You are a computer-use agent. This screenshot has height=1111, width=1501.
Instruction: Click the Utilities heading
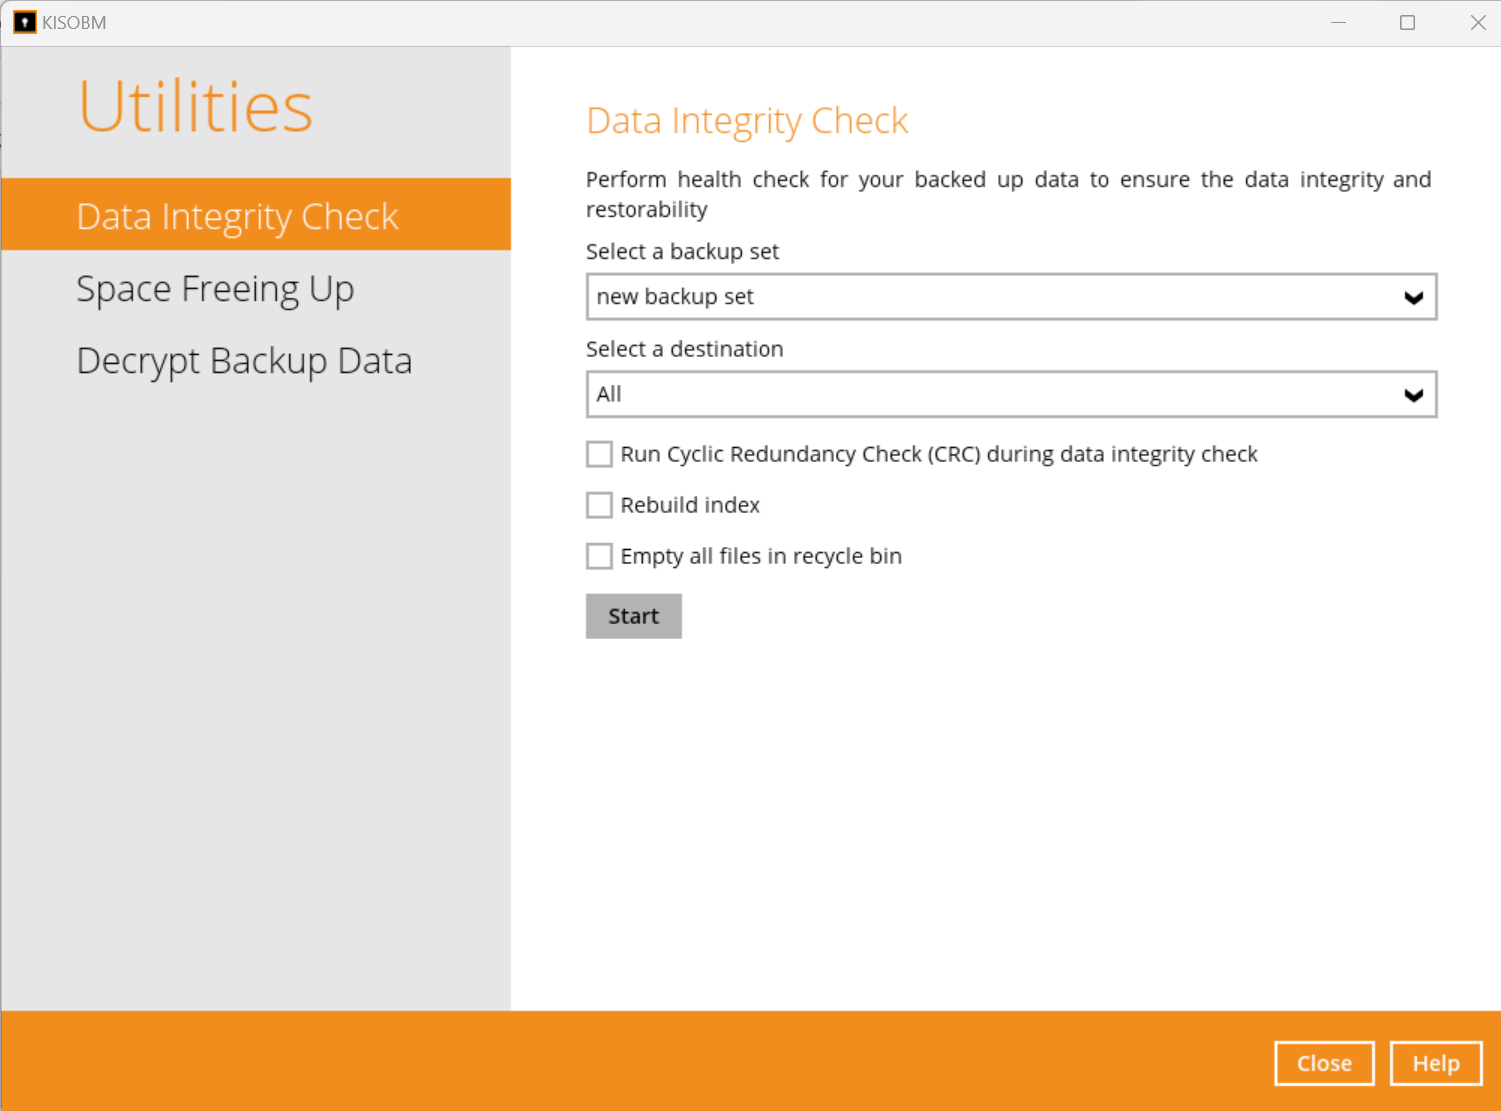coord(195,106)
